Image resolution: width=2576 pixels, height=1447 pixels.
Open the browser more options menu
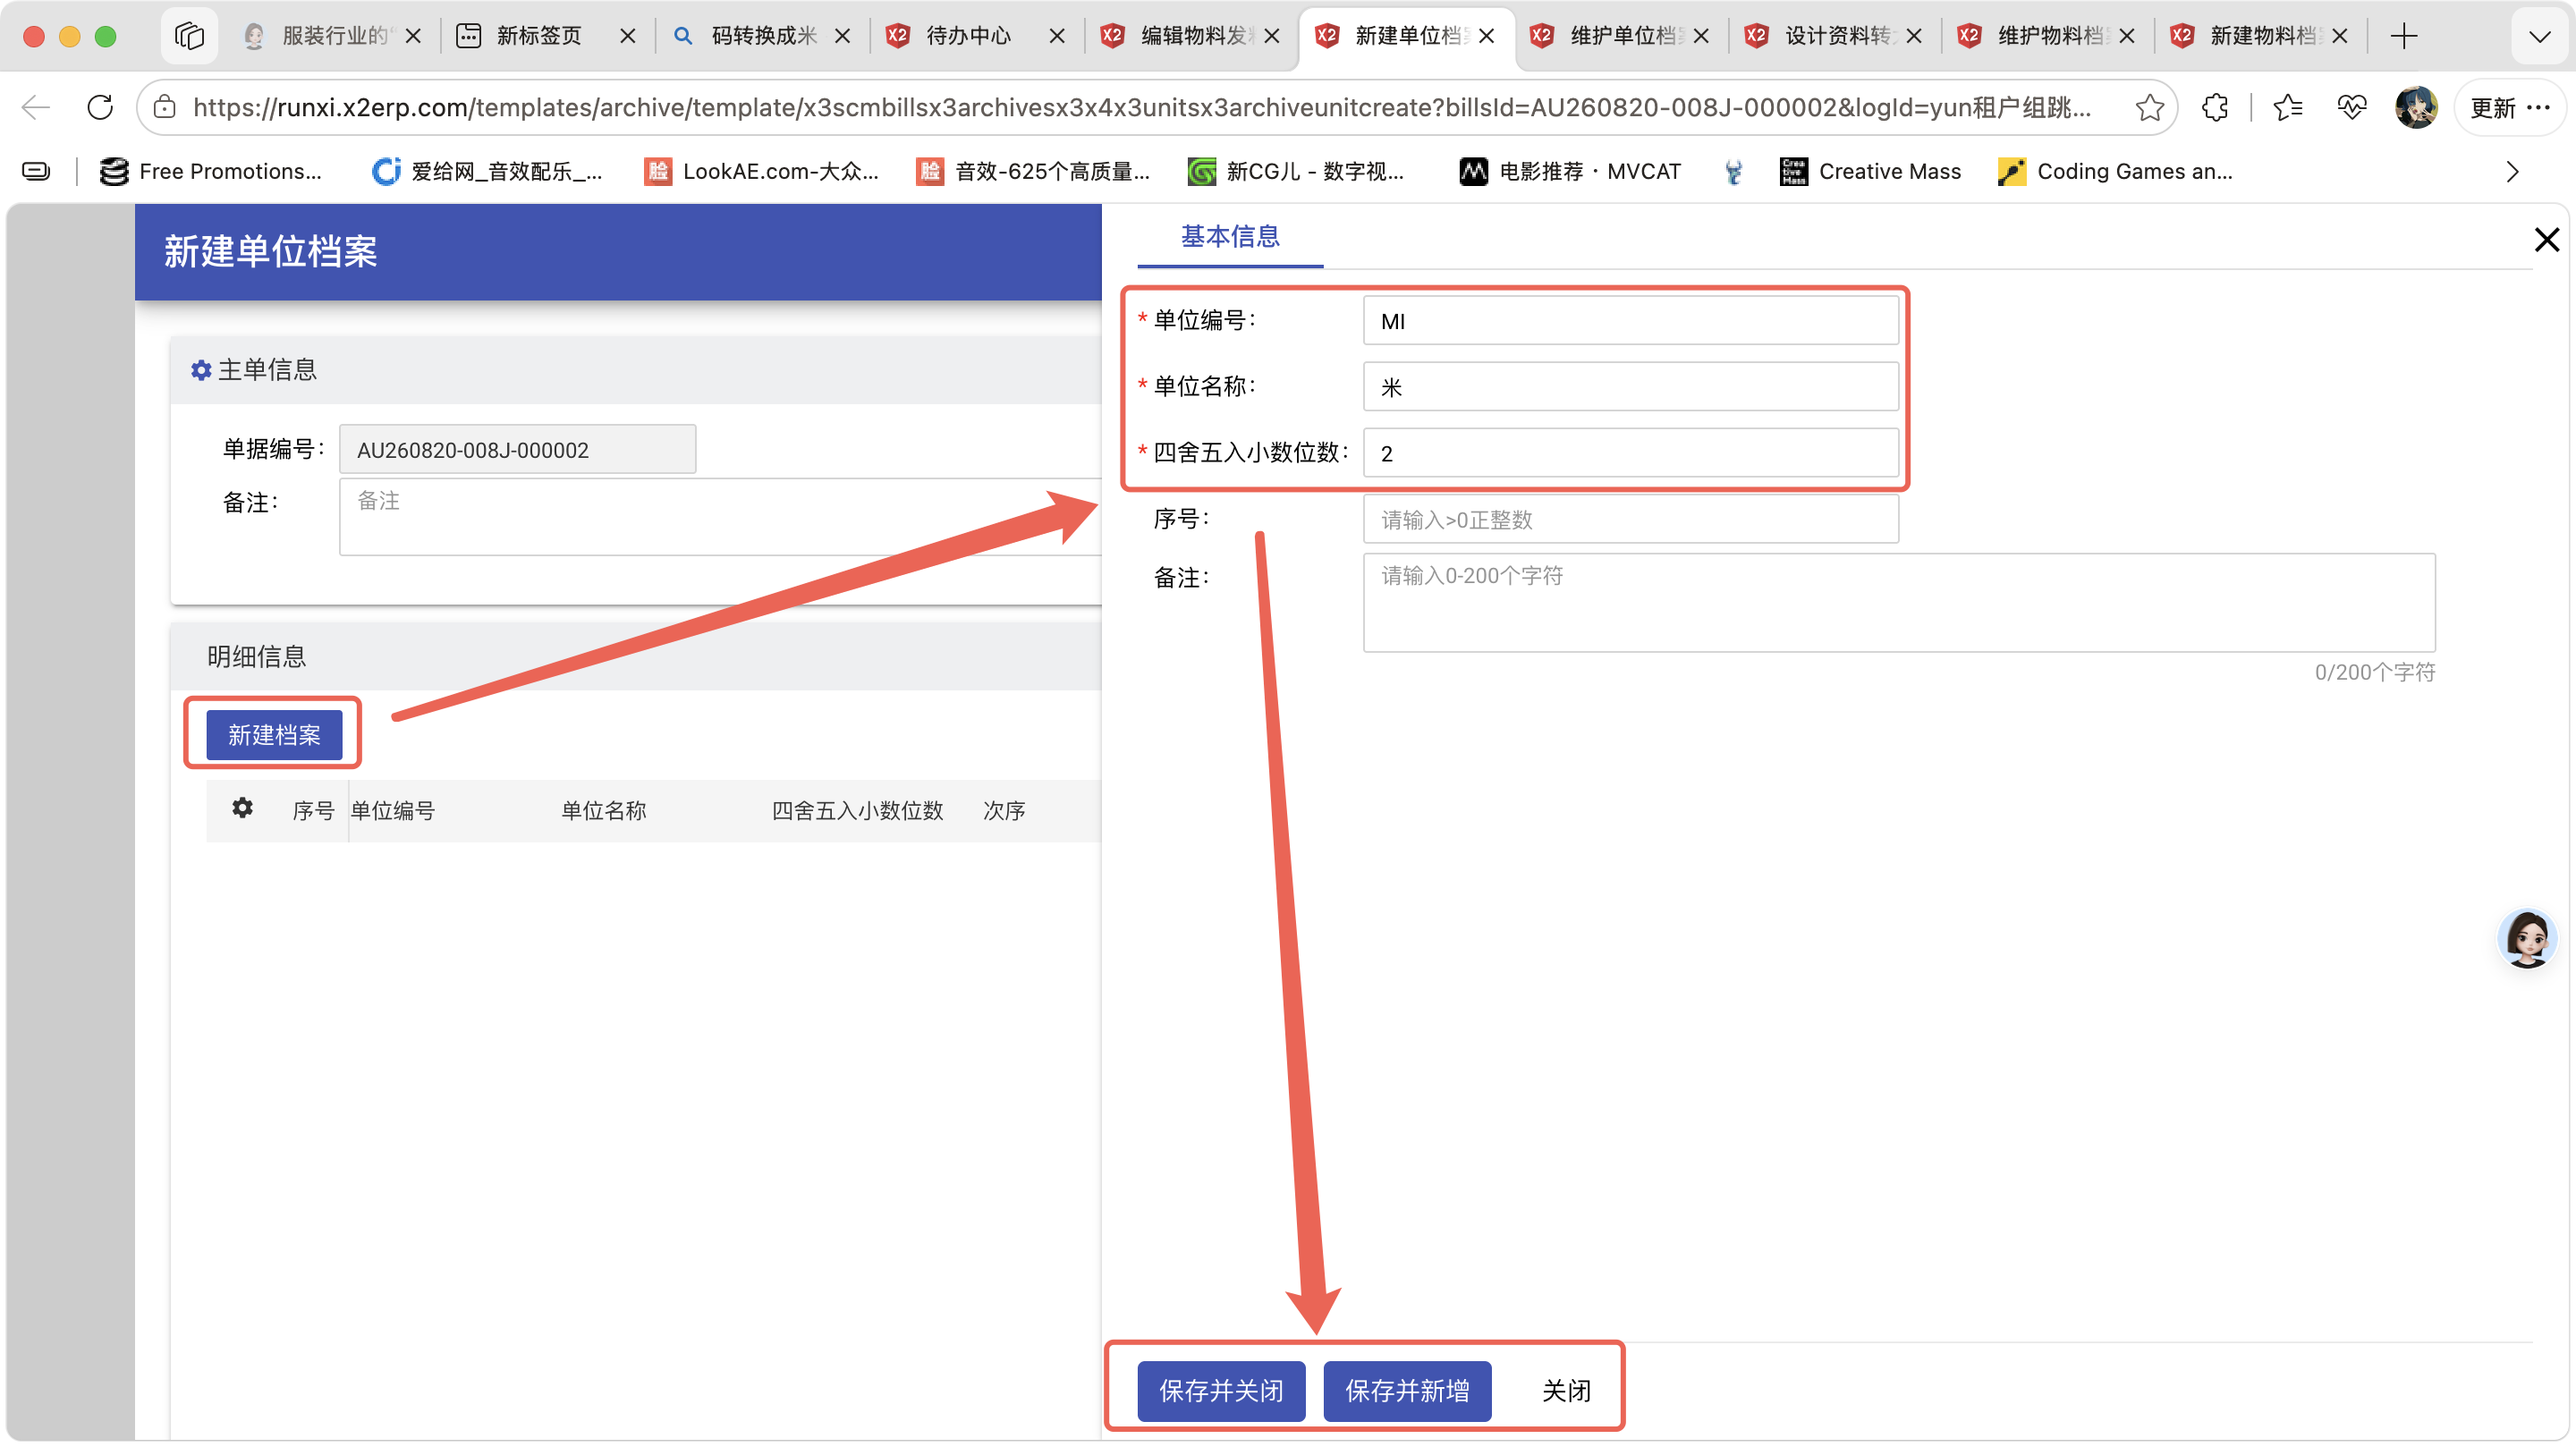(2538, 107)
